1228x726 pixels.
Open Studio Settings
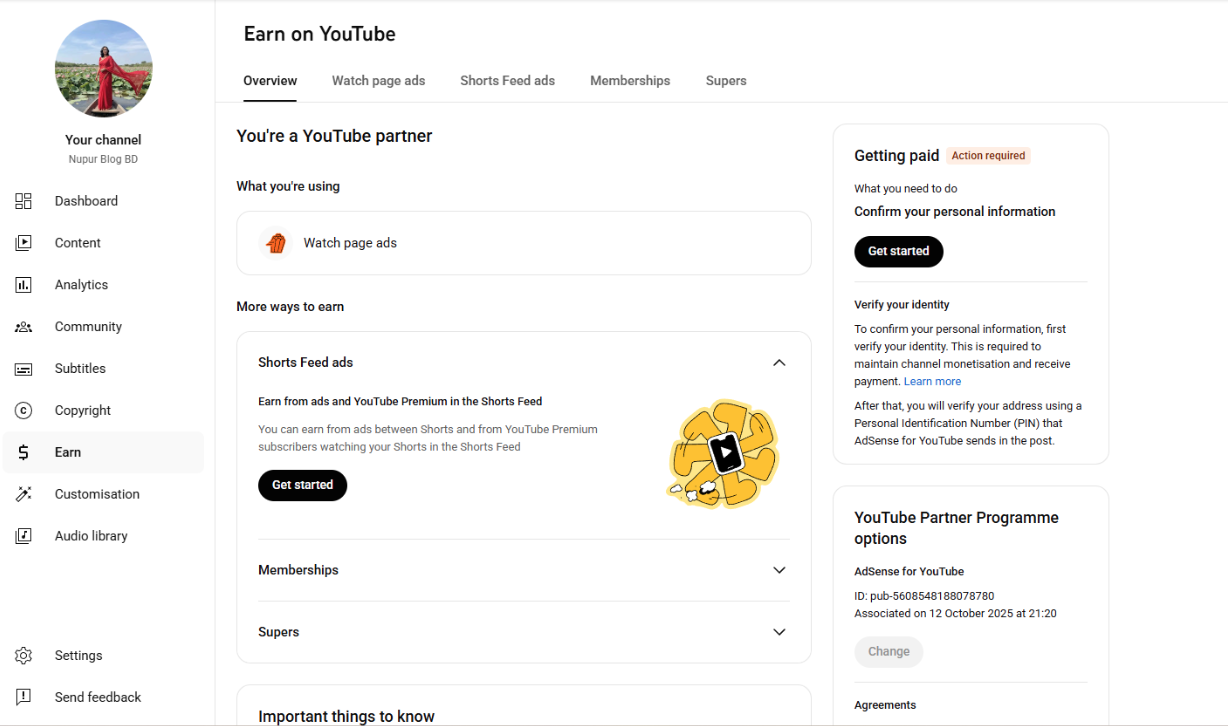[x=78, y=655]
